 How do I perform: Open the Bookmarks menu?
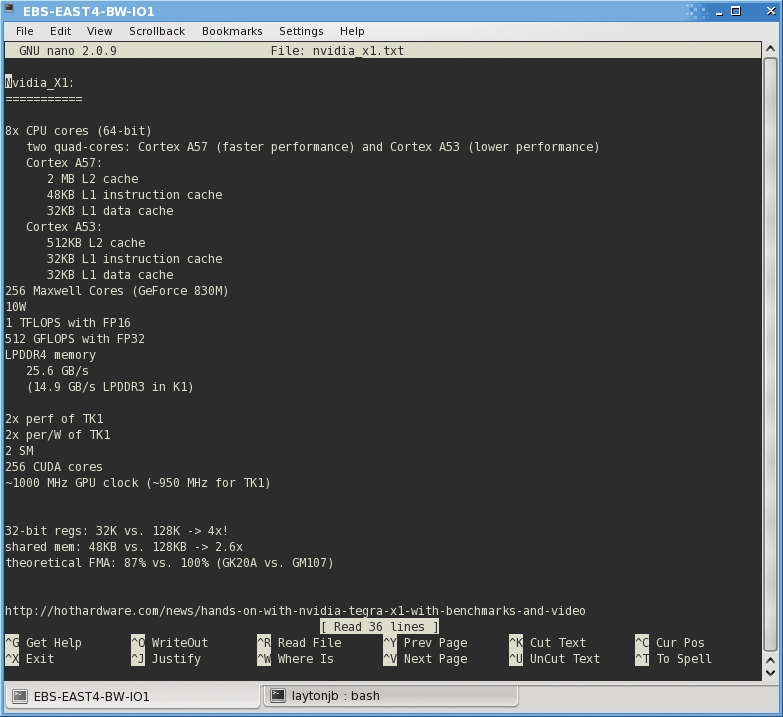[x=232, y=31]
